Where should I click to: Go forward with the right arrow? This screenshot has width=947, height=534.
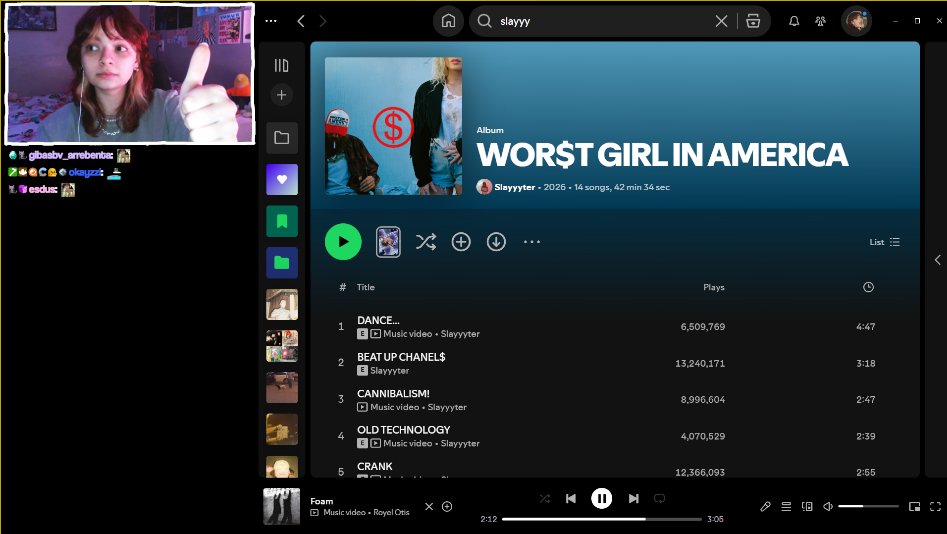323,21
